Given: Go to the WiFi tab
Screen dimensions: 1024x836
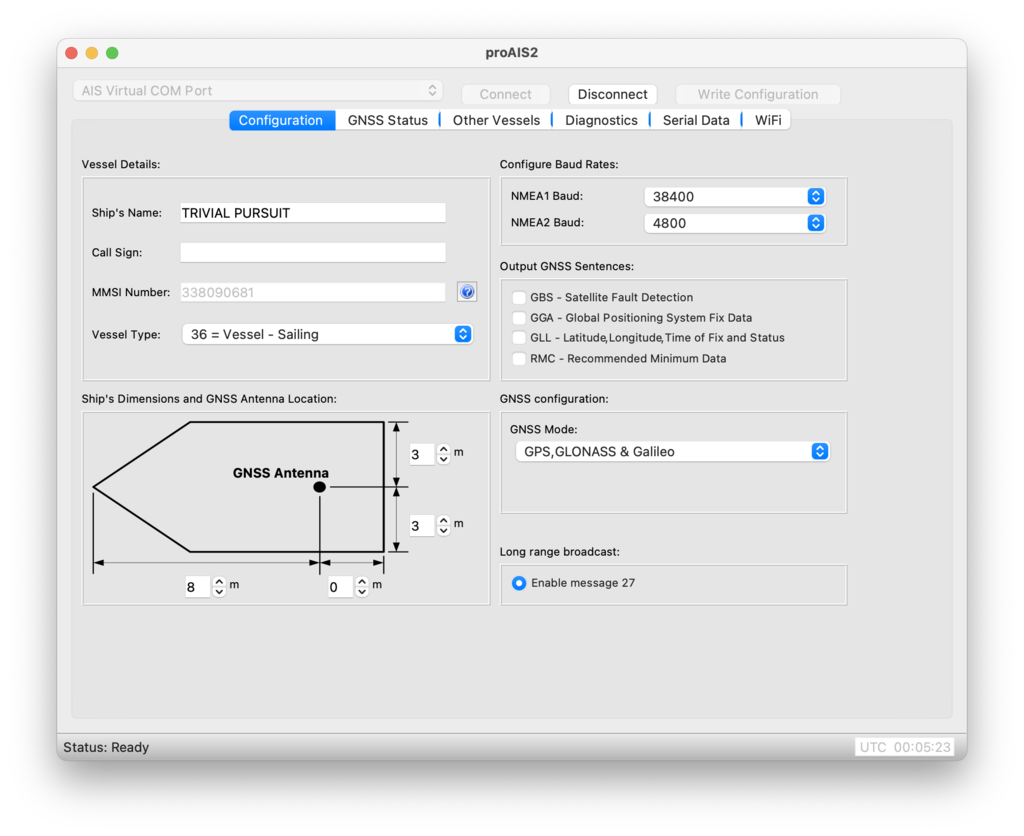Looking at the screenshot, I should (768, 120).
